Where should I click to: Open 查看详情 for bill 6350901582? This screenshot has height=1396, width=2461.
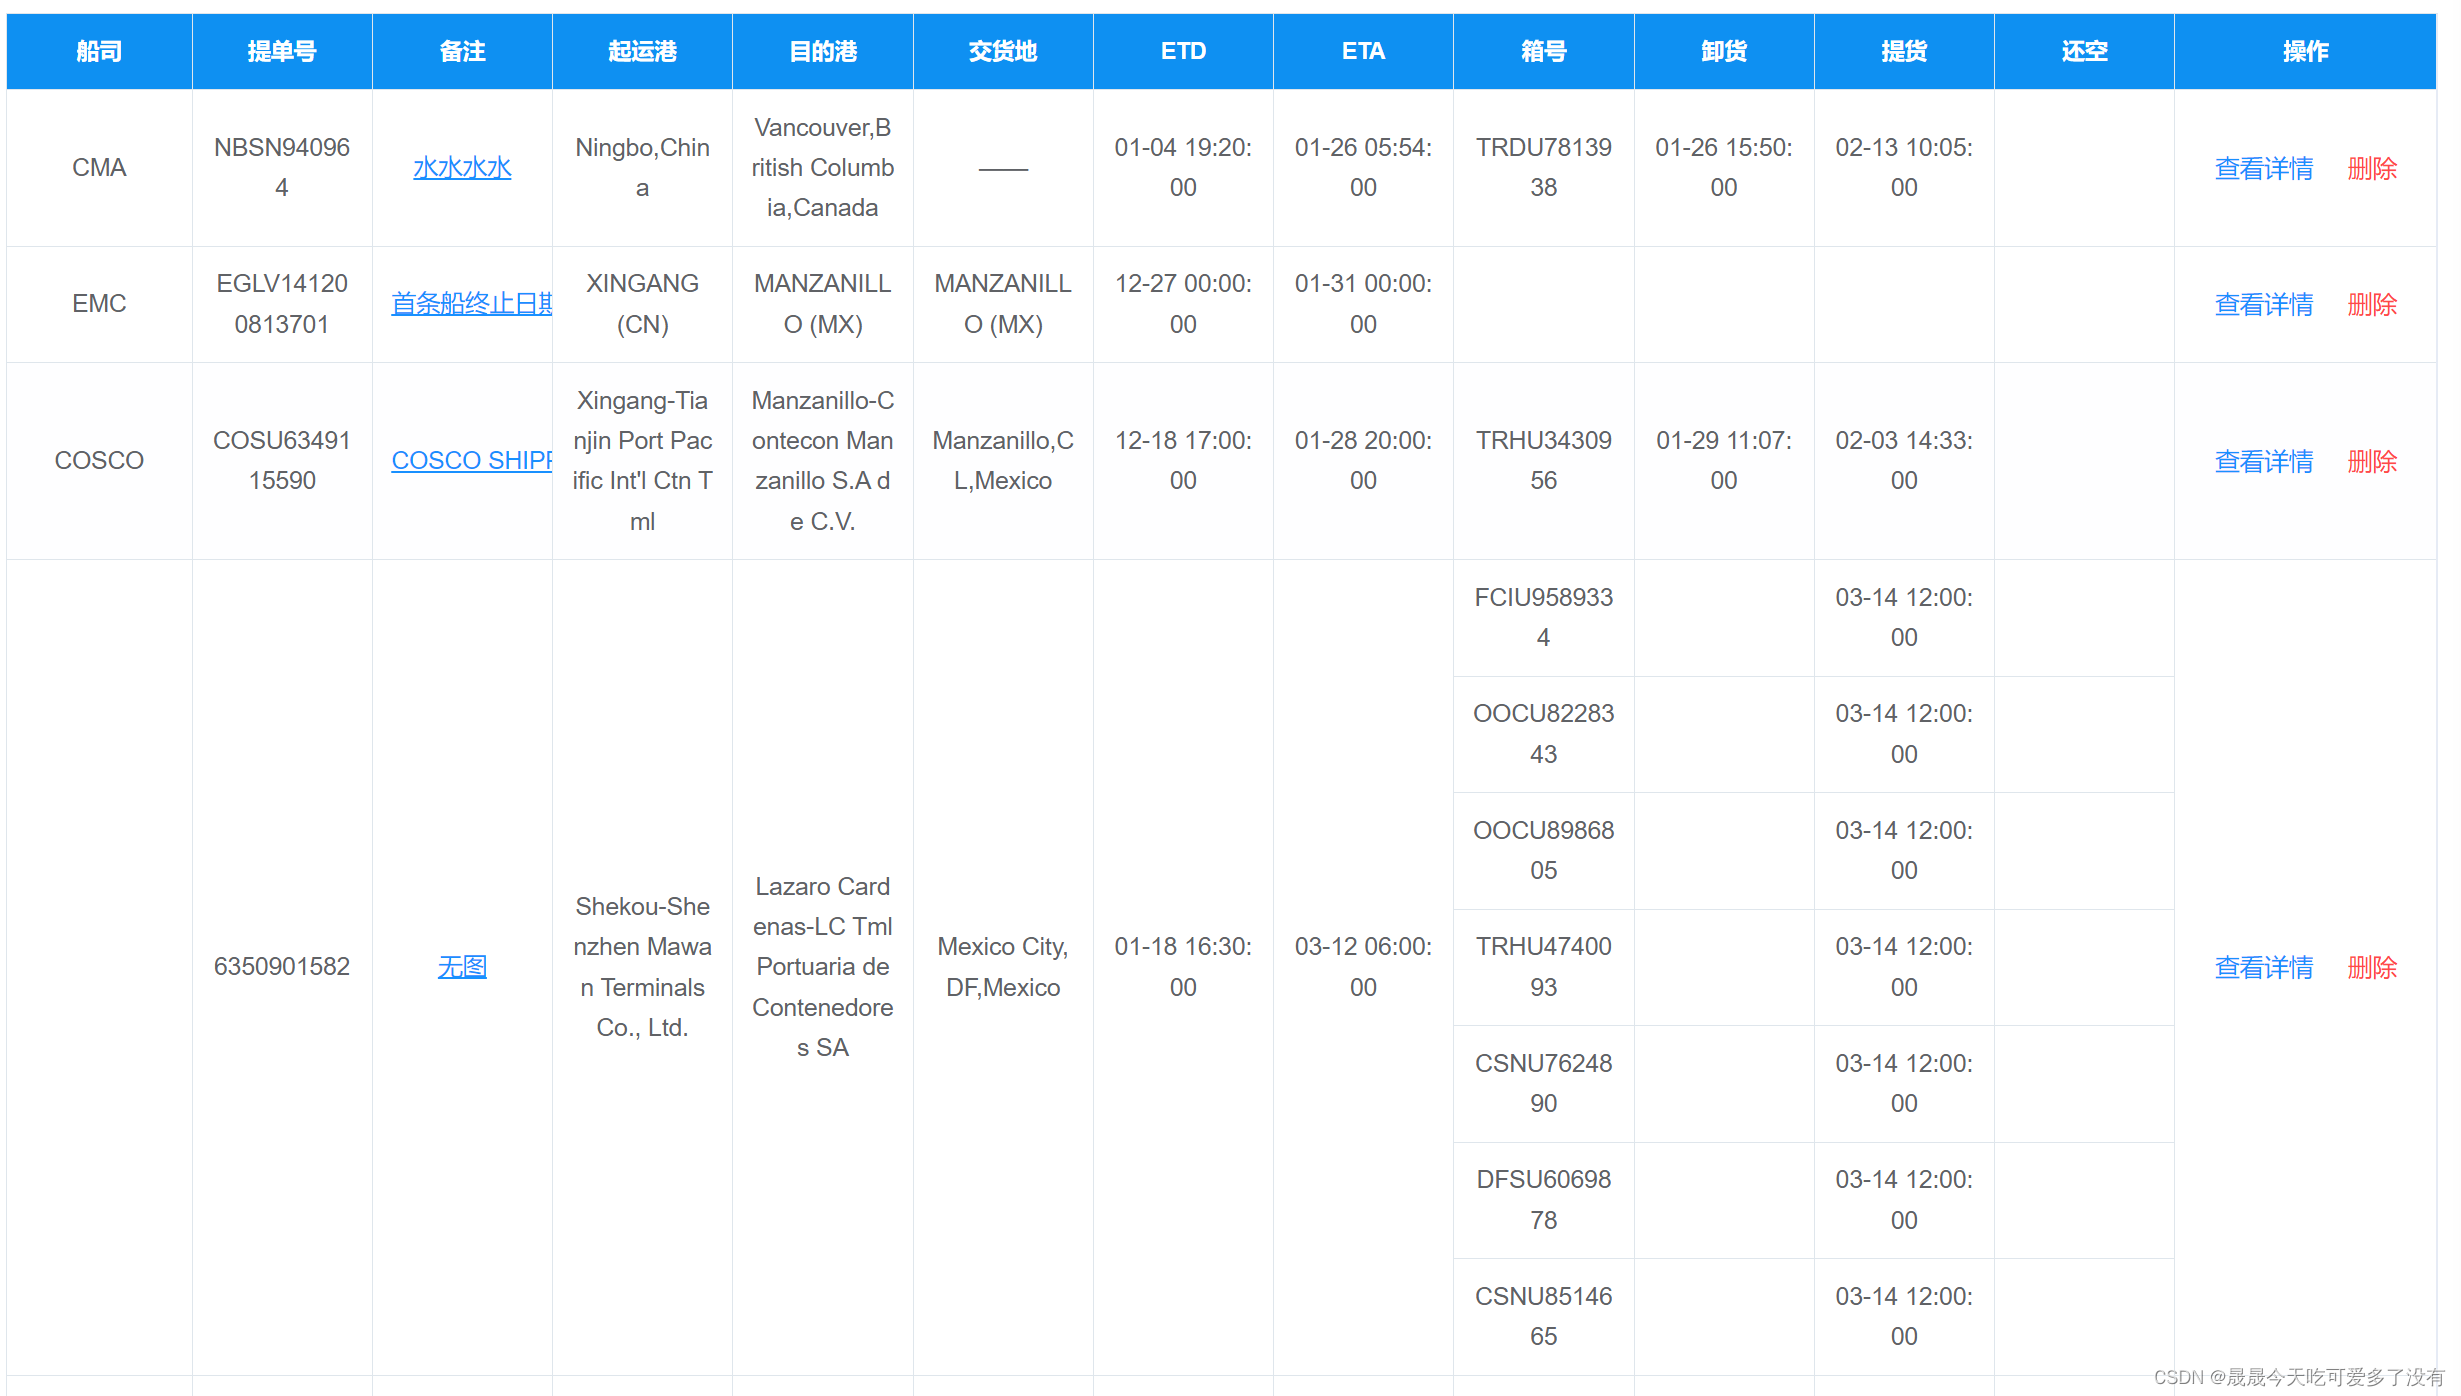tap(2263, 967)
